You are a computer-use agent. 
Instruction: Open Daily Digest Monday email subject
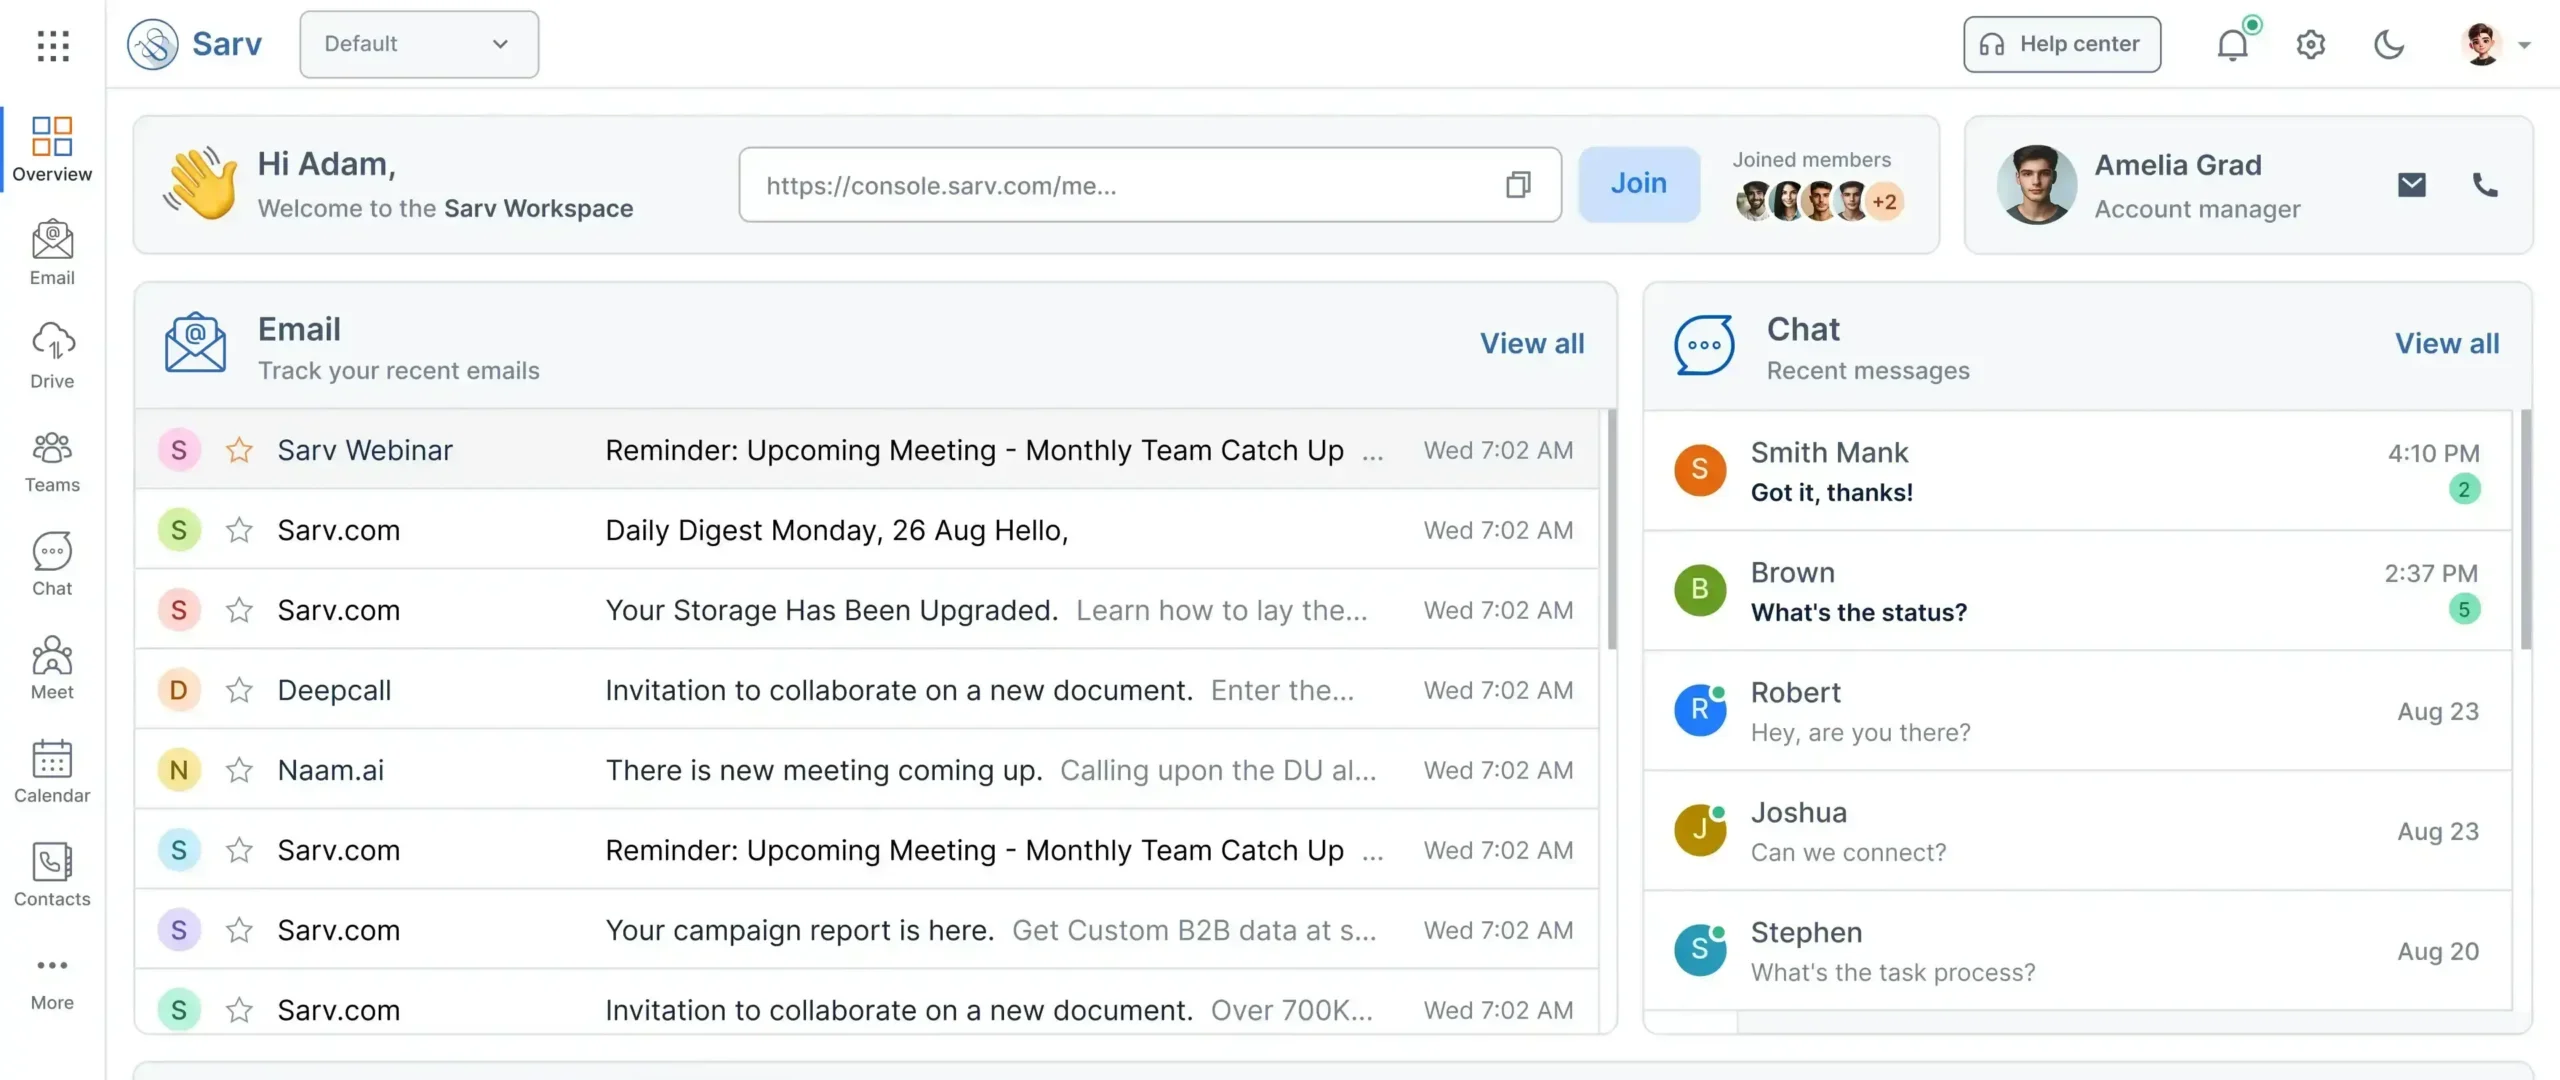click(837, 530)
